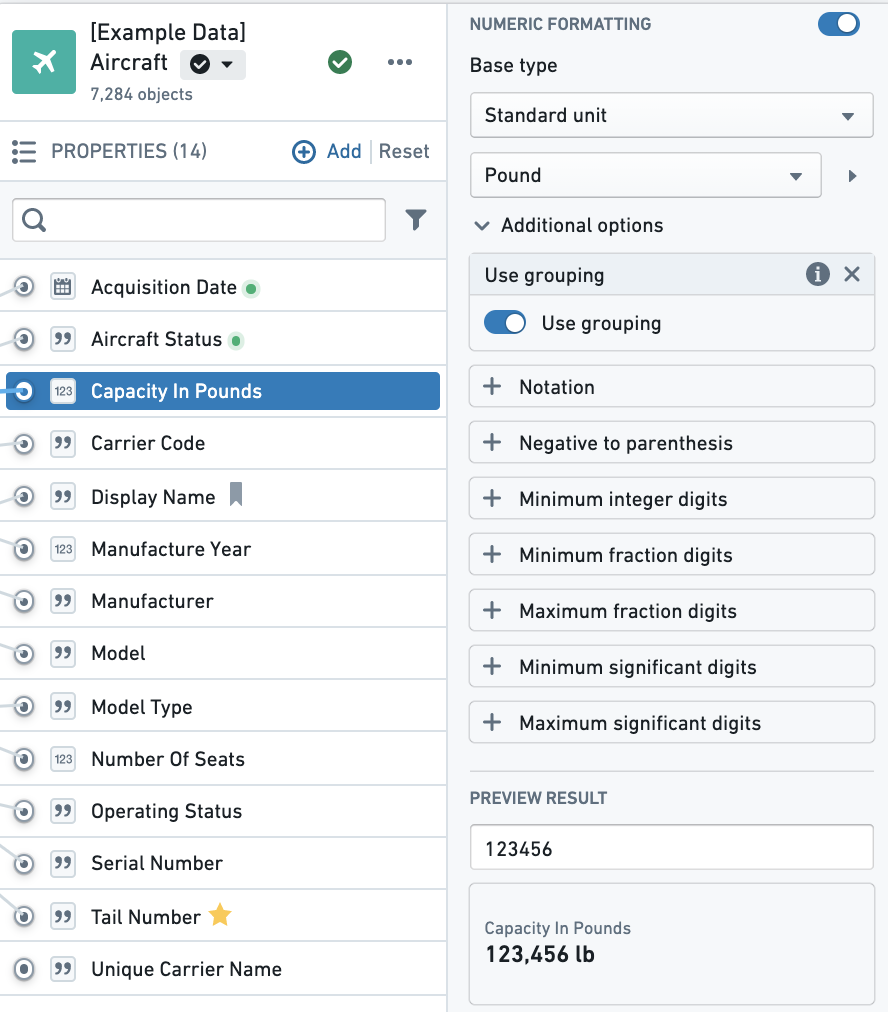Click the green Aircraft airplane icon
The height and width of the screenshot is (1012, 888).
click(x=44, y=62)
